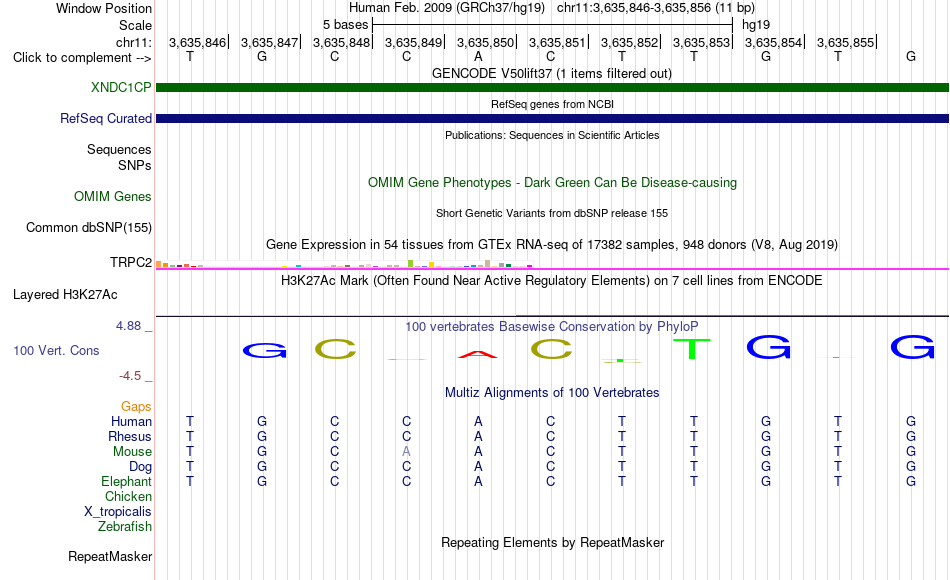The image size is (950, 580).
Task: Click 'Multiz Alignments of 100 Vertebrates' title
Action: [552, 393]
